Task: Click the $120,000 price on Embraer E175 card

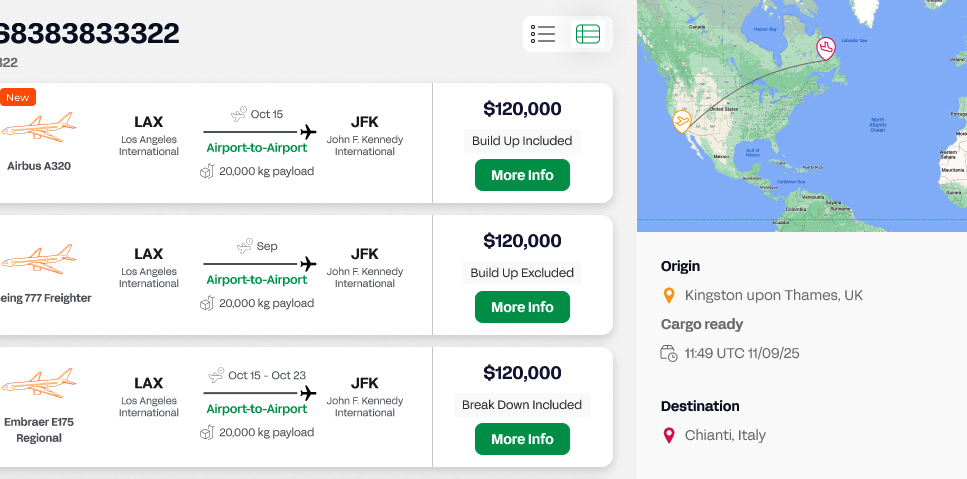Action: (522, 373)
